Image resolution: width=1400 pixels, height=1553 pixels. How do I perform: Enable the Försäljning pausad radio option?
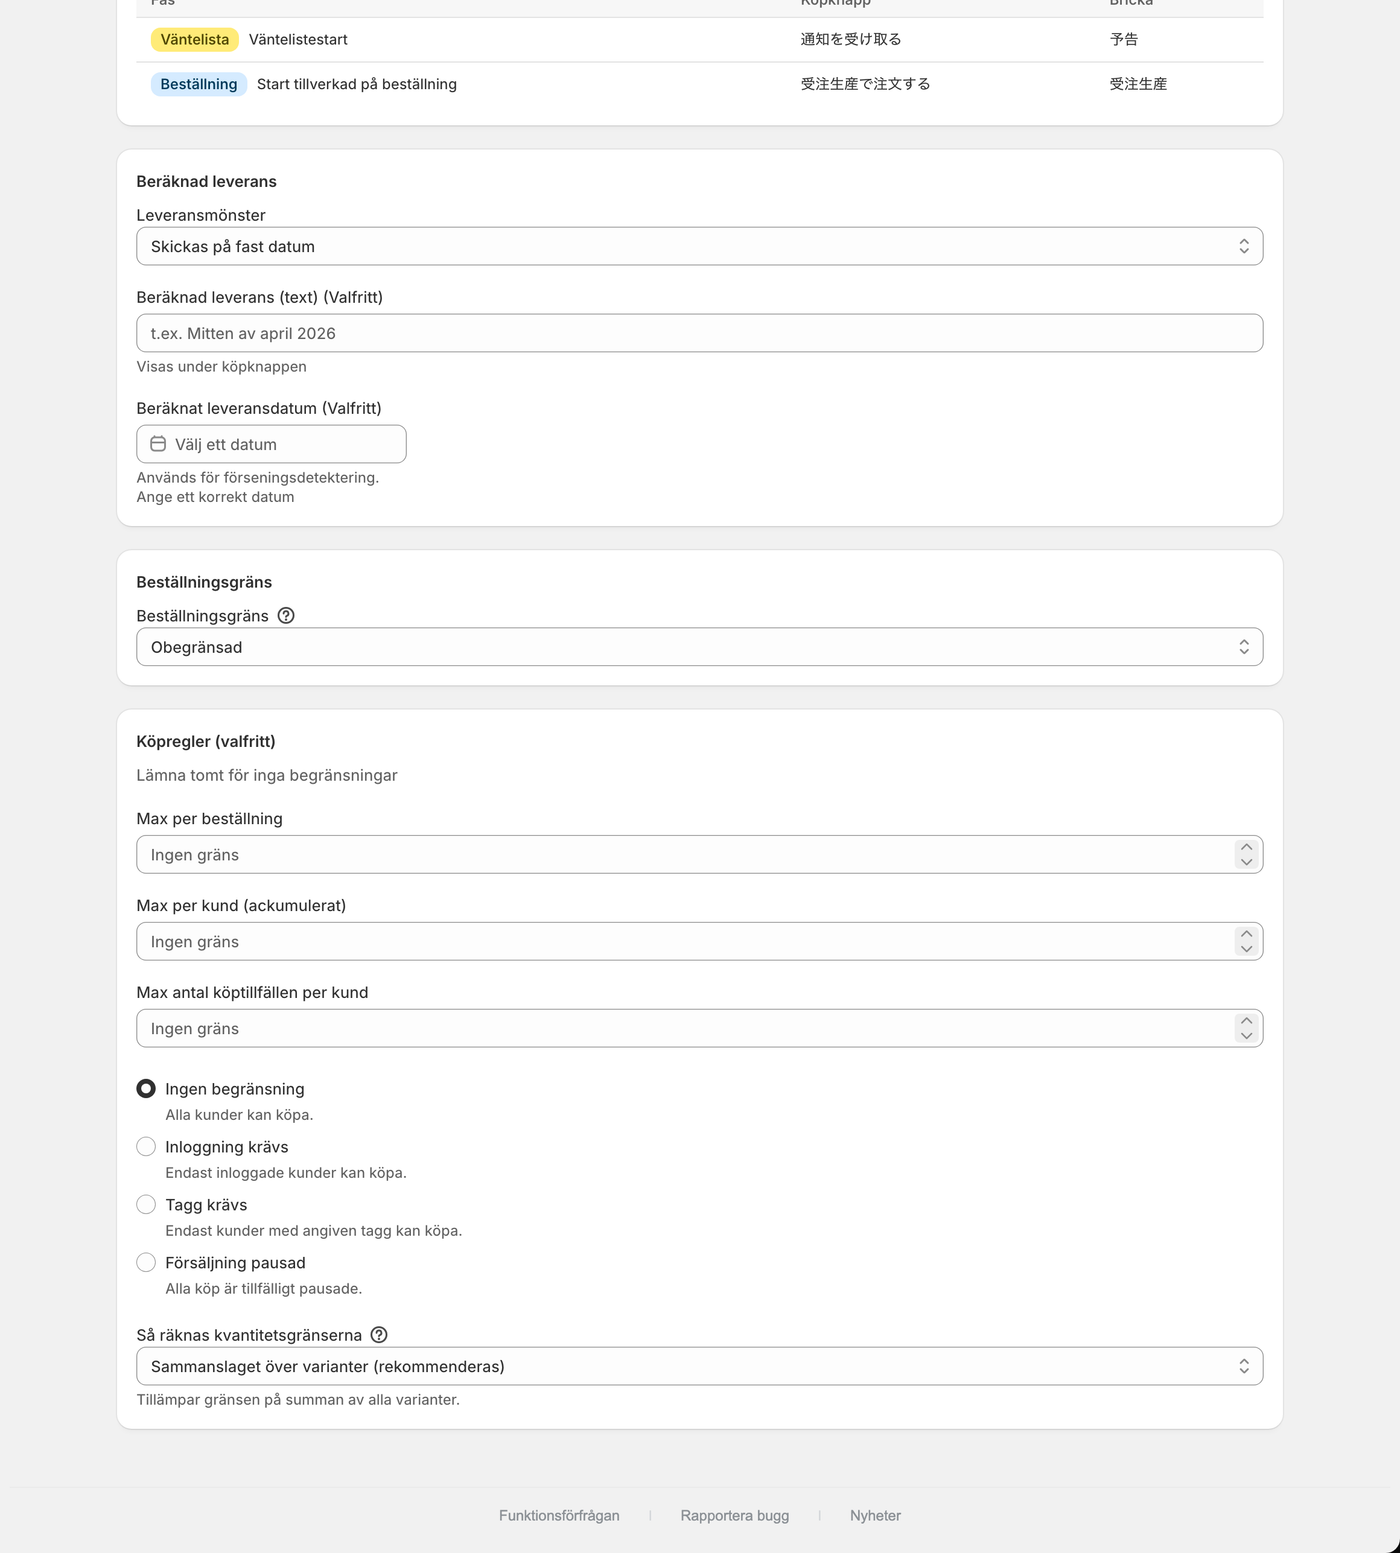tap(146, 1263)
